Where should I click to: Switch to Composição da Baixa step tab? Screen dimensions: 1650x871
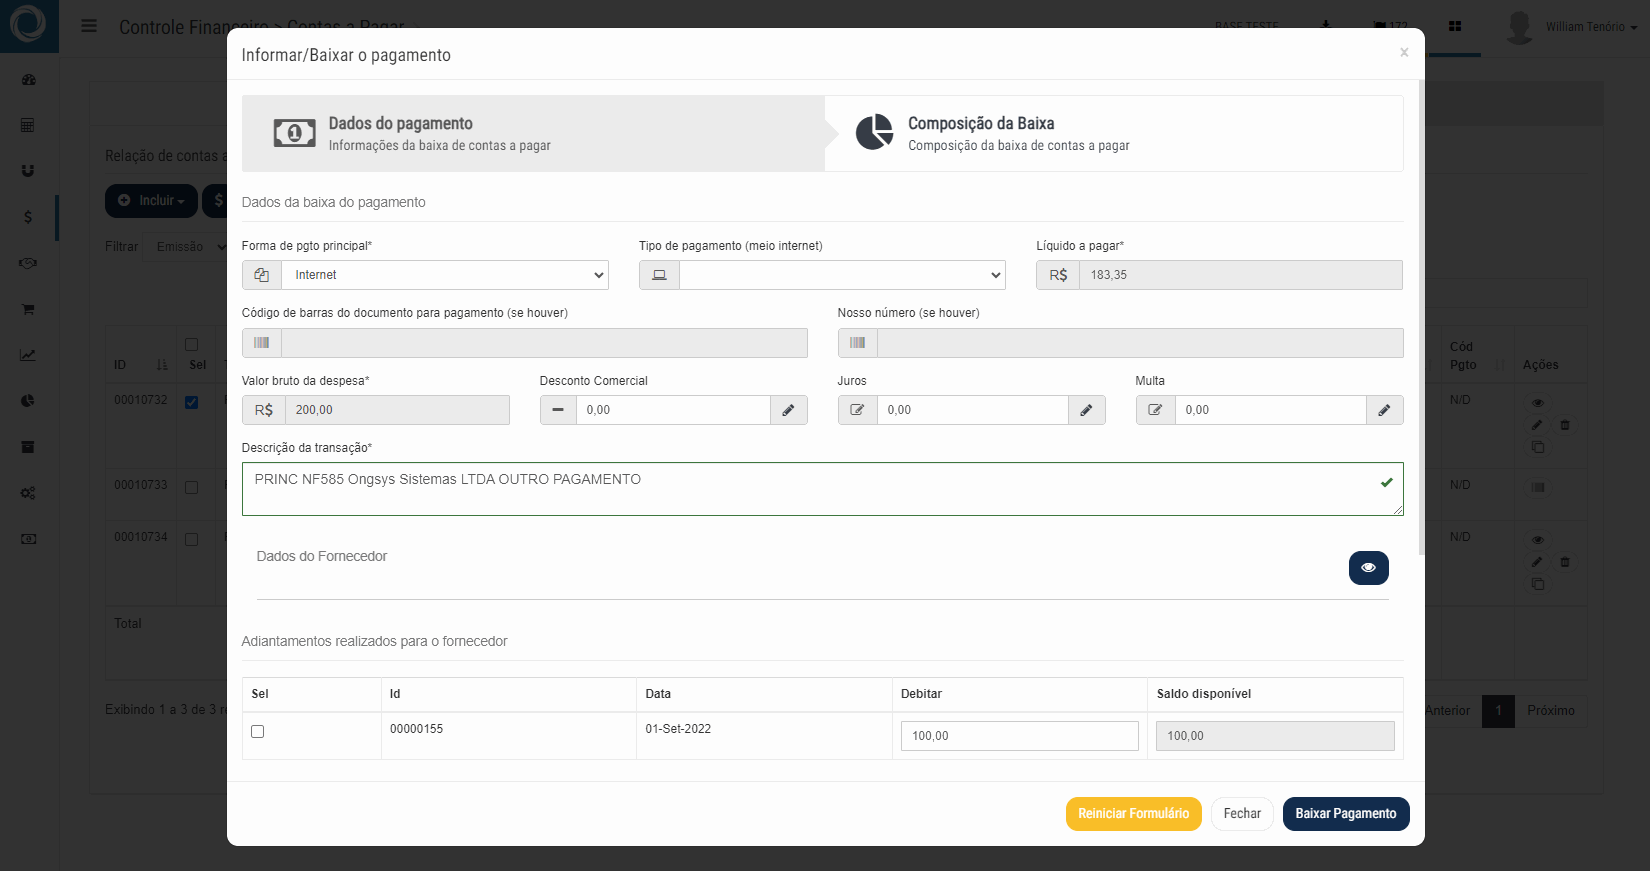(1114, 134)
